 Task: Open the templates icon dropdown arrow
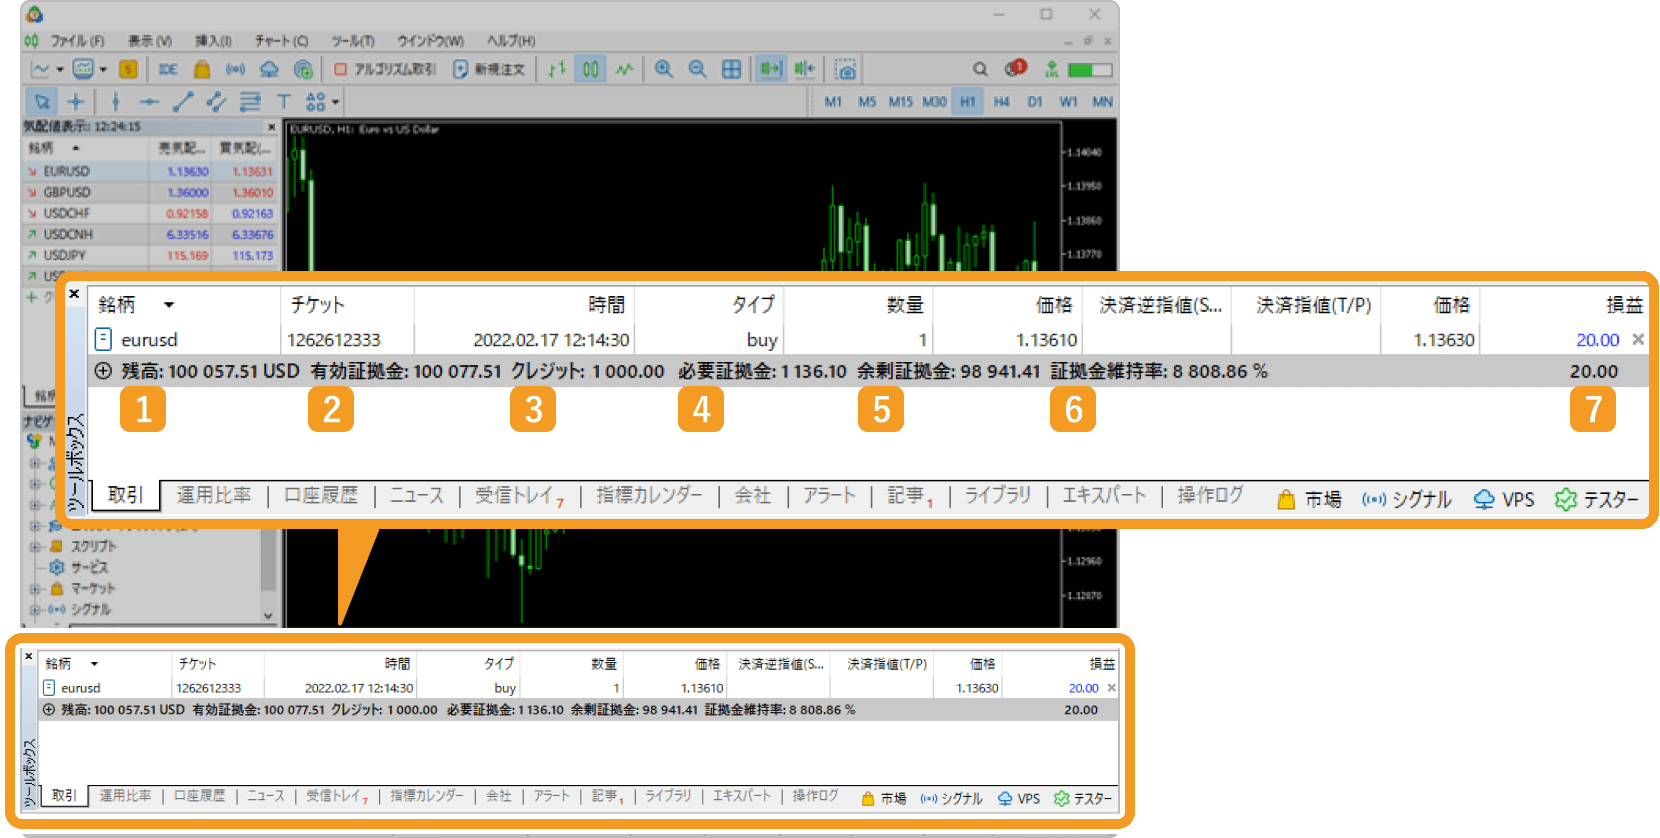tap(102, 70)
